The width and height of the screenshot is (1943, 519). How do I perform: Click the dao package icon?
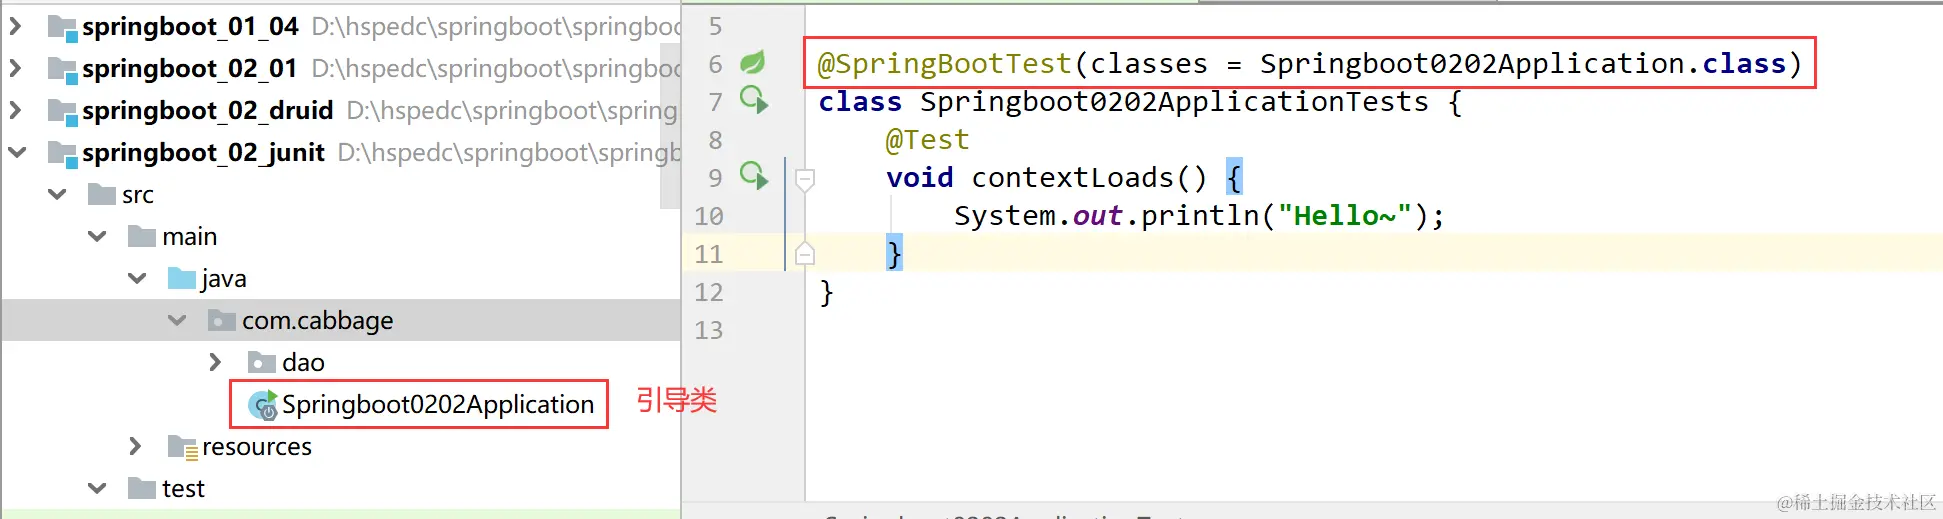(x=262, y=363)
